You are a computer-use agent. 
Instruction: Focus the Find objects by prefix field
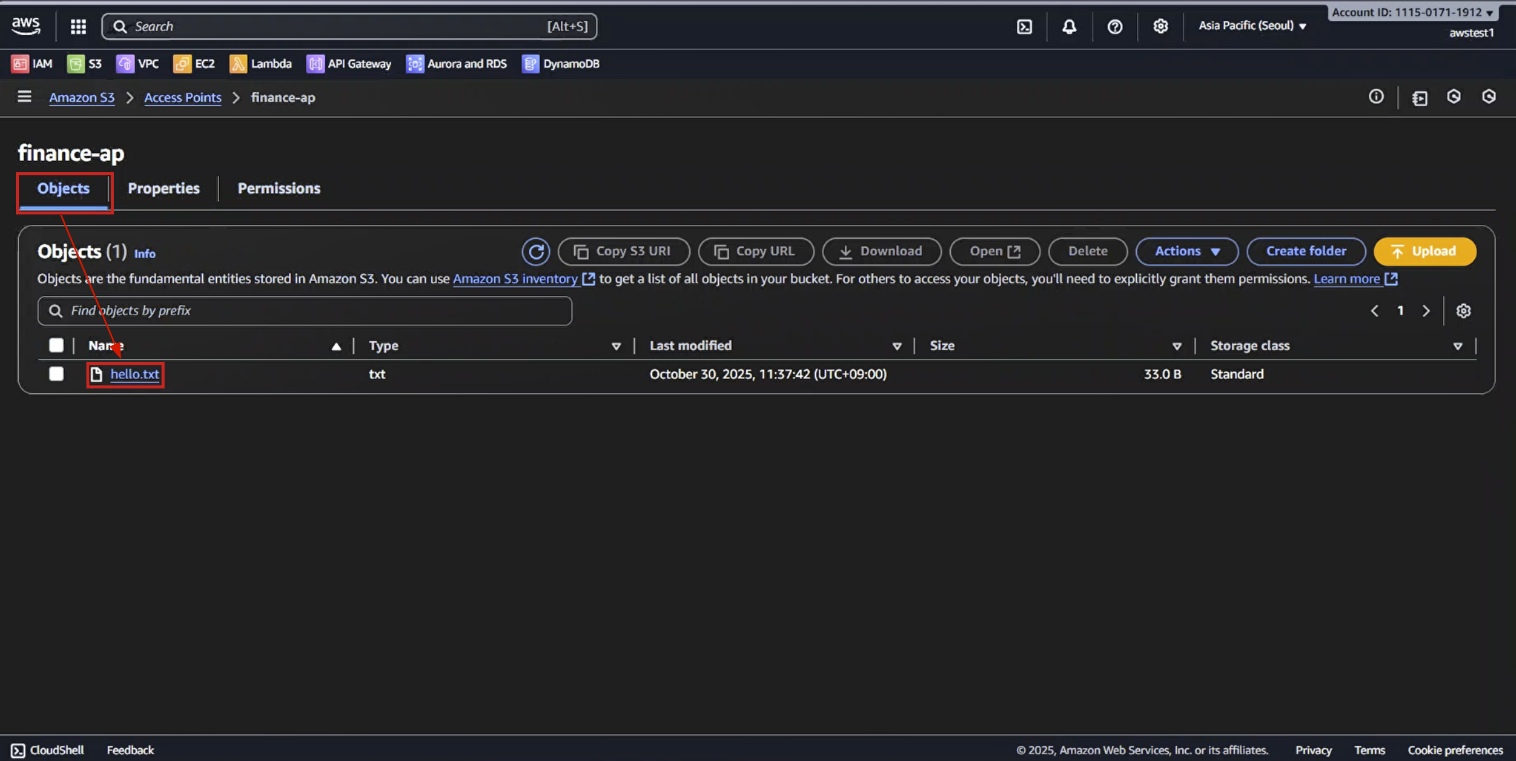tap(305, 311)
